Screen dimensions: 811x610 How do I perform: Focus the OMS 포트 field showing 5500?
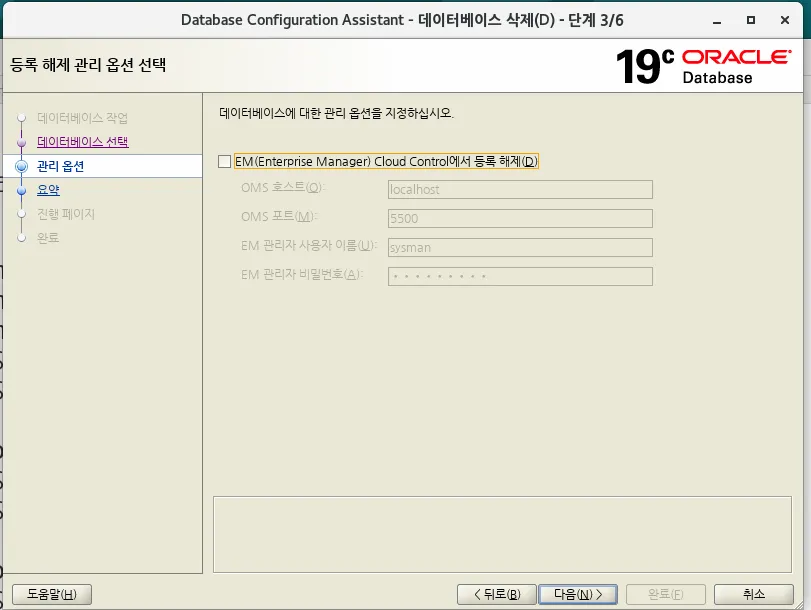520,218
